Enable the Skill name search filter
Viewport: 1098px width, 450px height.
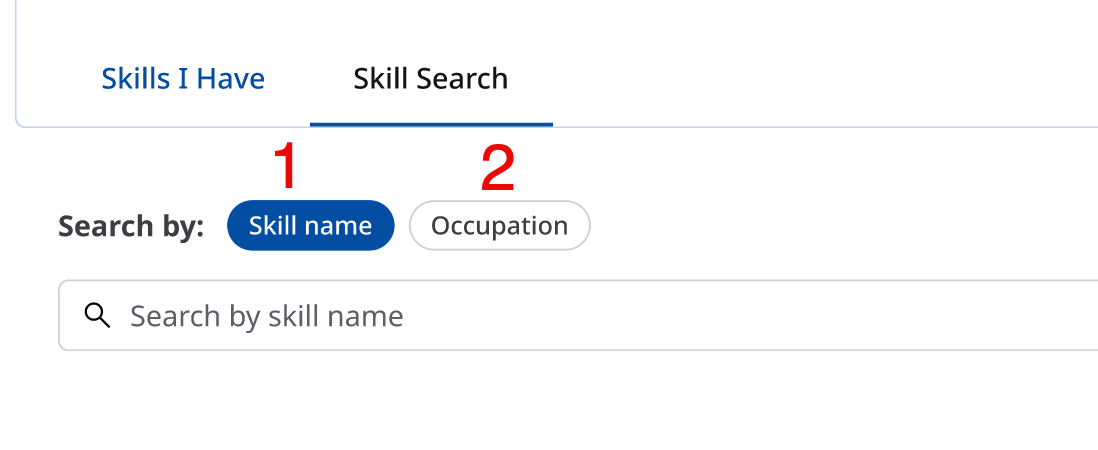point(310,226)
